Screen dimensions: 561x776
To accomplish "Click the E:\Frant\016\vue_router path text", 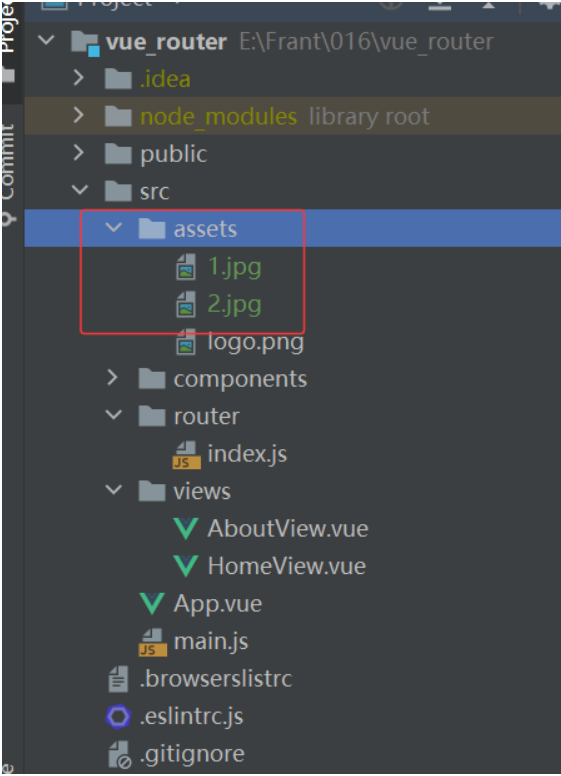I will (x=367, y=42).
